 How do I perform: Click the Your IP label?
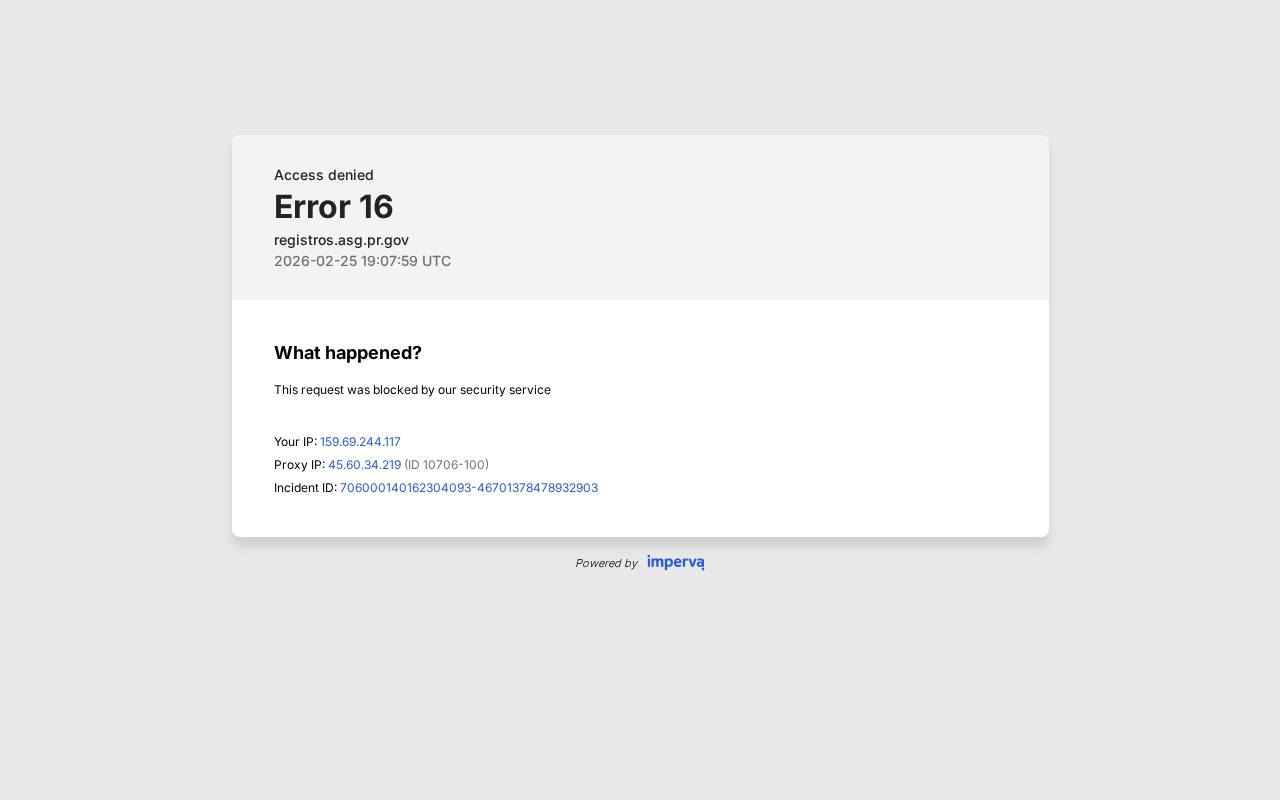[295, 442]
